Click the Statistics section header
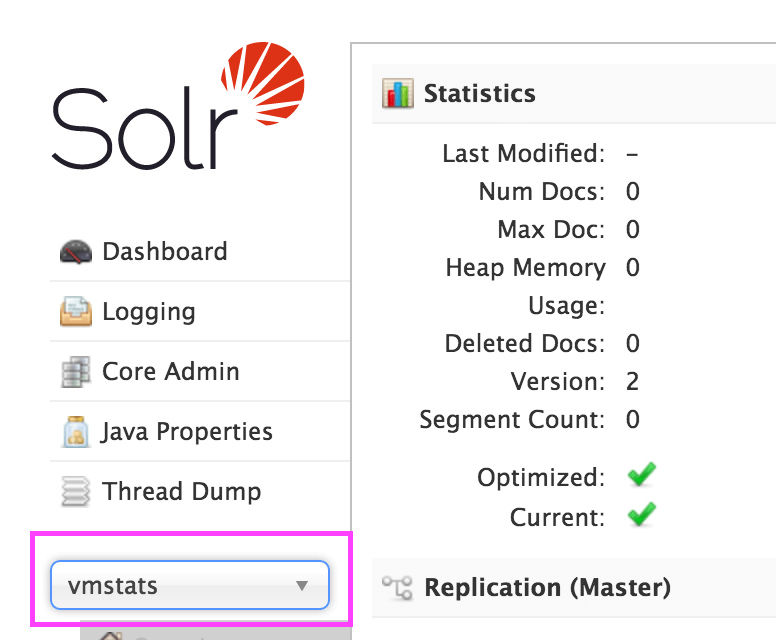This screenshot has height=640, width=776. pyautogui.click(x=574, y=94)
